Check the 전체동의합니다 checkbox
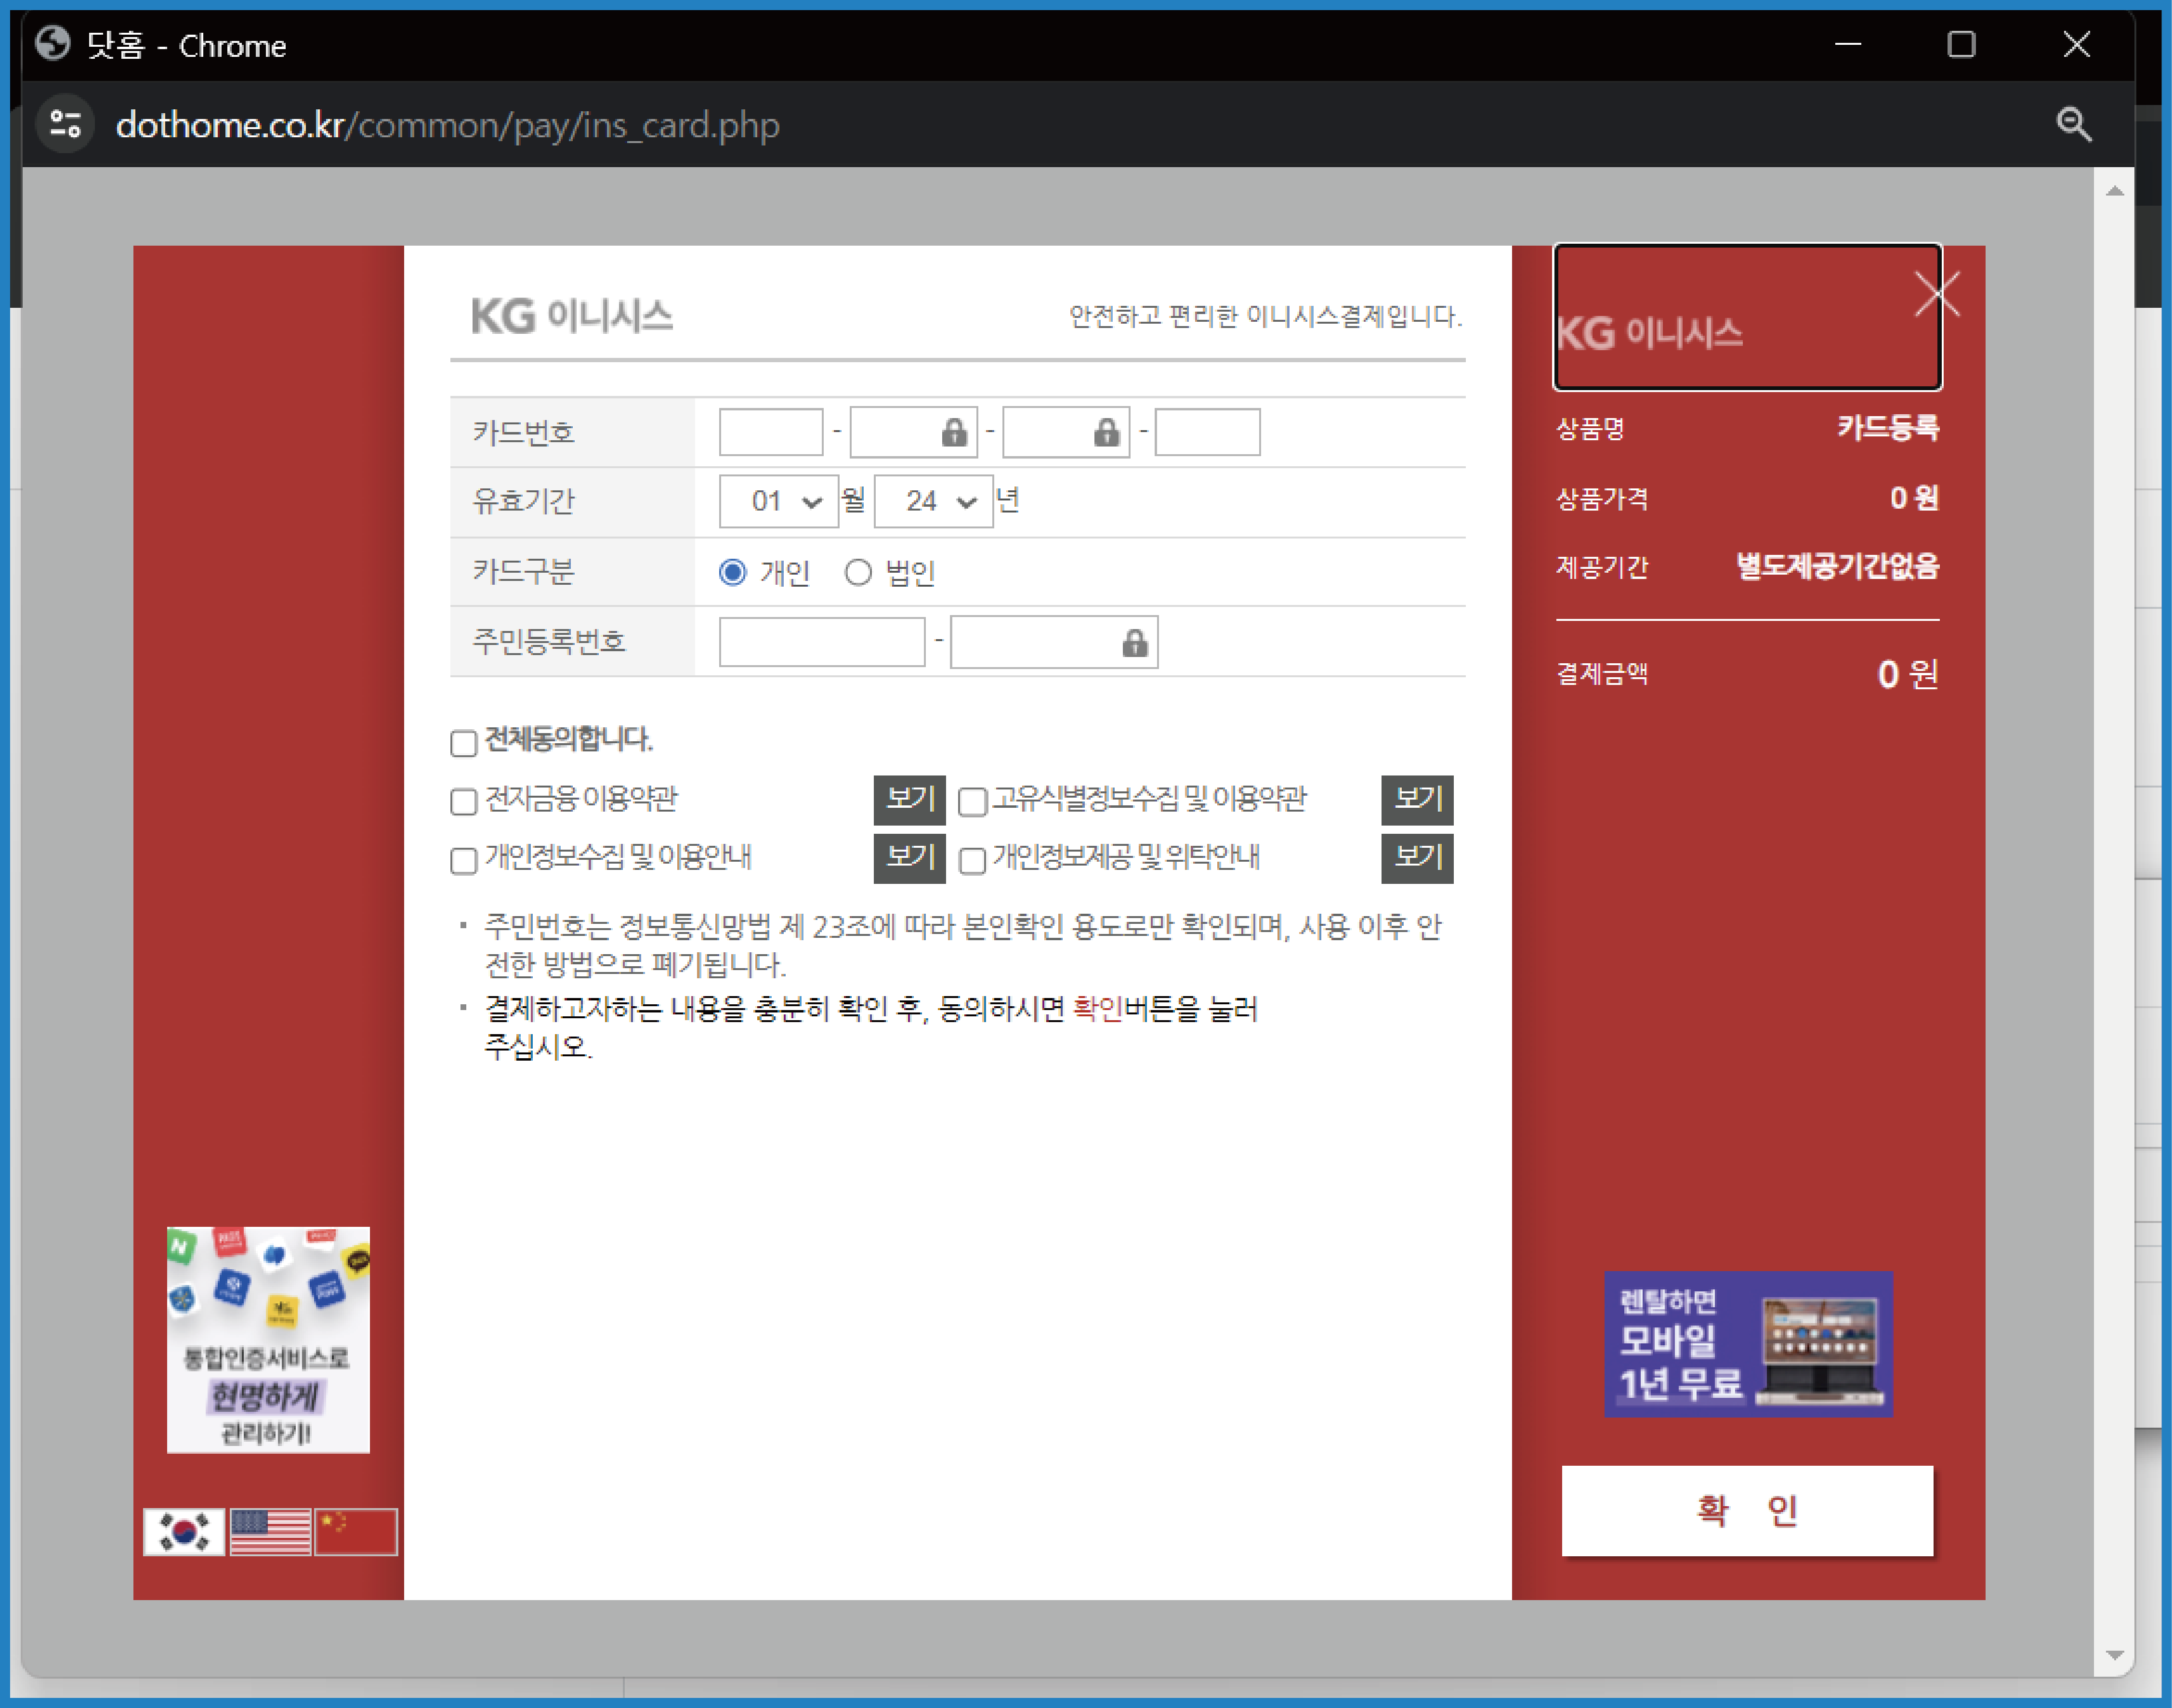Viewport: 2172px width, 1708px height. [x=463, y=743]
